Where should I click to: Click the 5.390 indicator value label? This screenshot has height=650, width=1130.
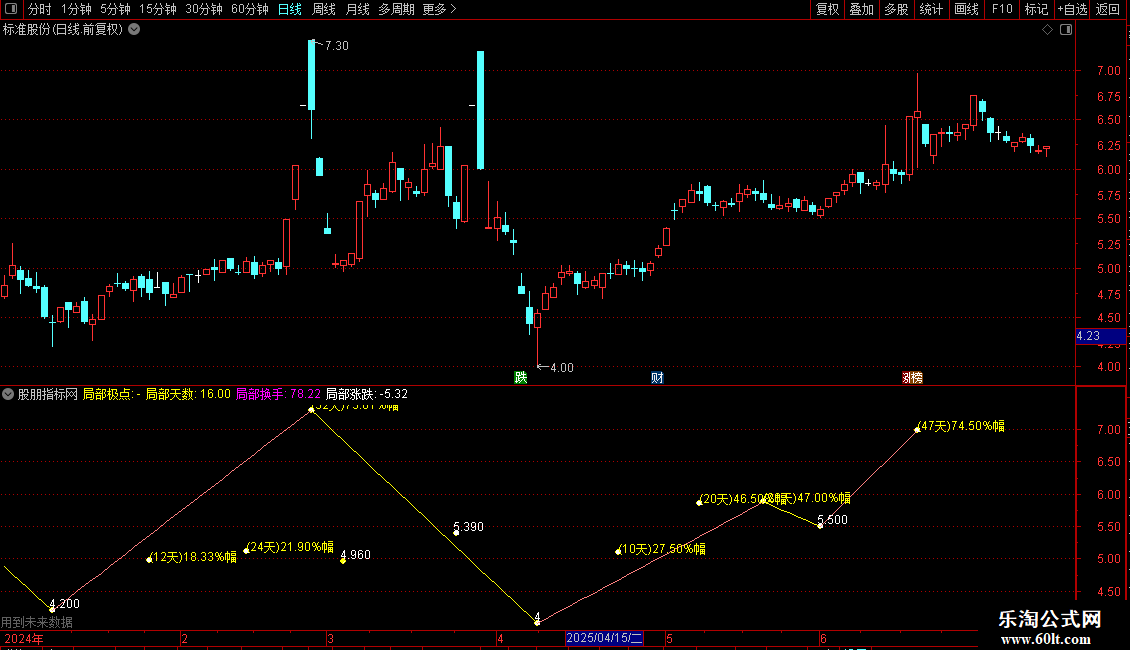(x=468, y=527)
